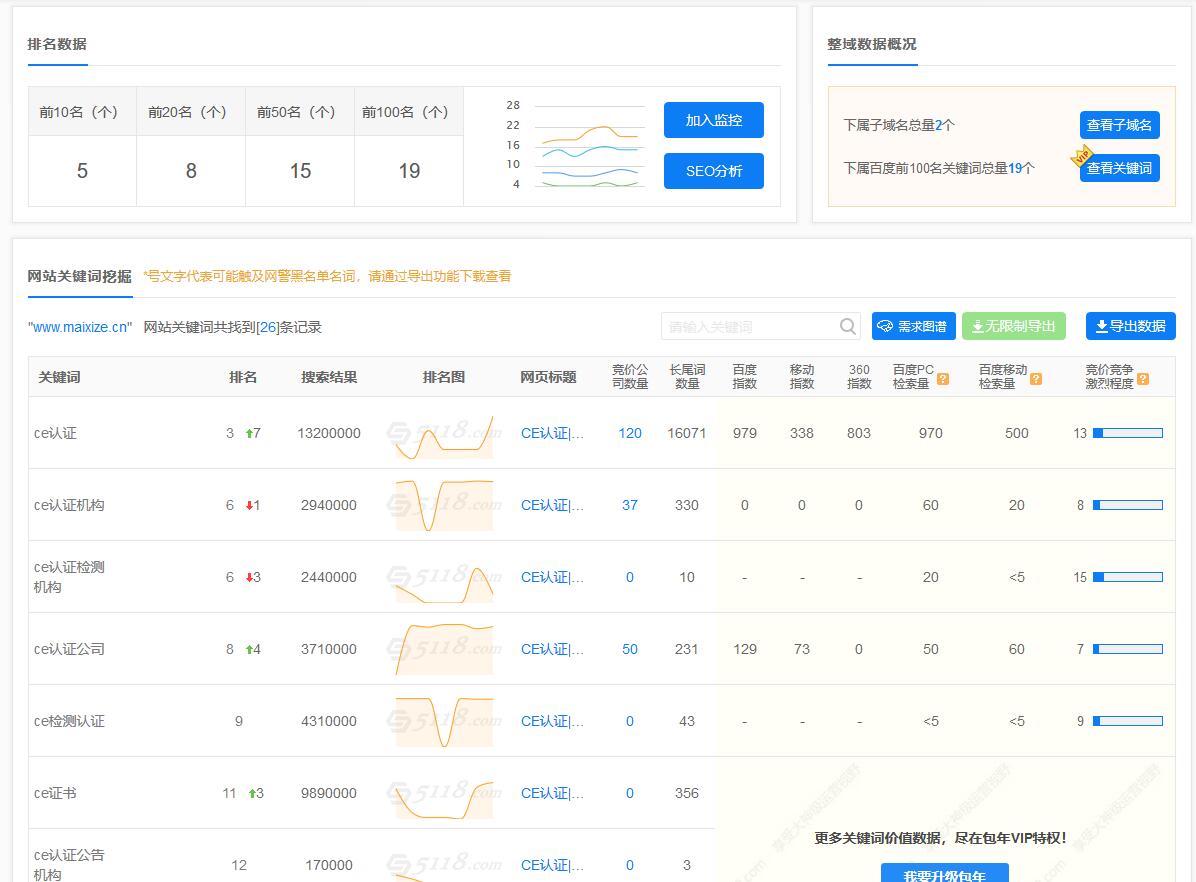The width and height of the screenshot is (1196, 882).
Task: Sort by 搜索结果 column header
Action: 329,377
